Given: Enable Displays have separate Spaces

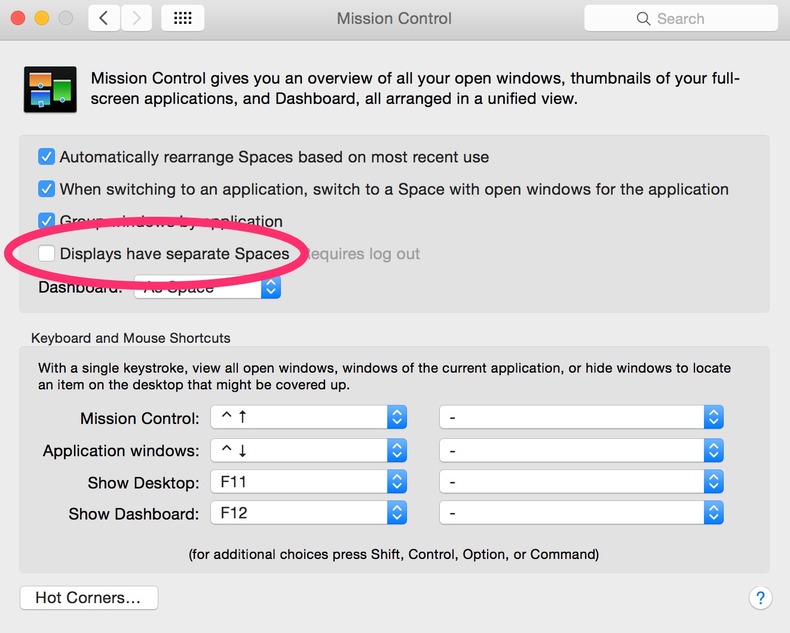Looking at the screenshot, I should point(46,253).
